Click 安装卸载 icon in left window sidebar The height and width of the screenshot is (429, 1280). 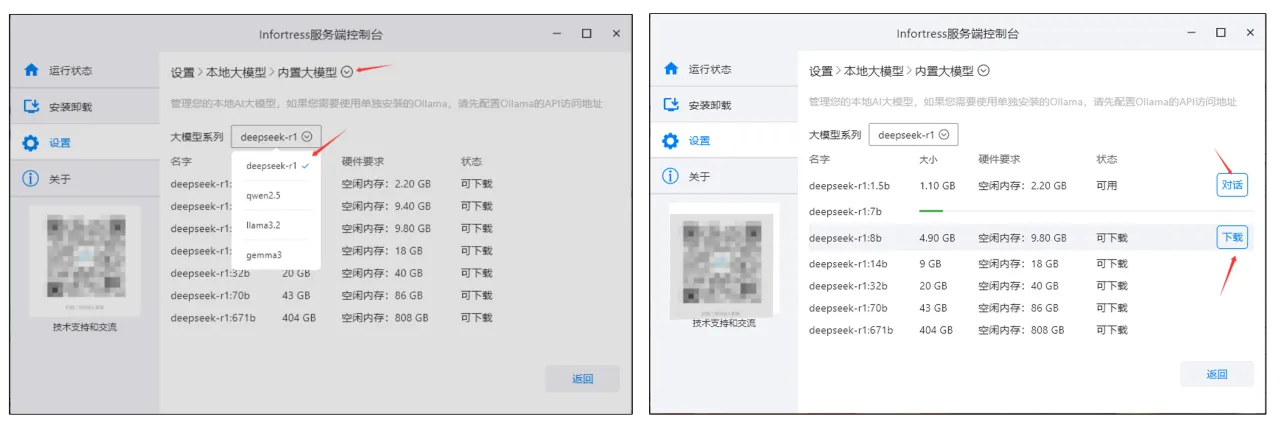(x=31, y=106)
